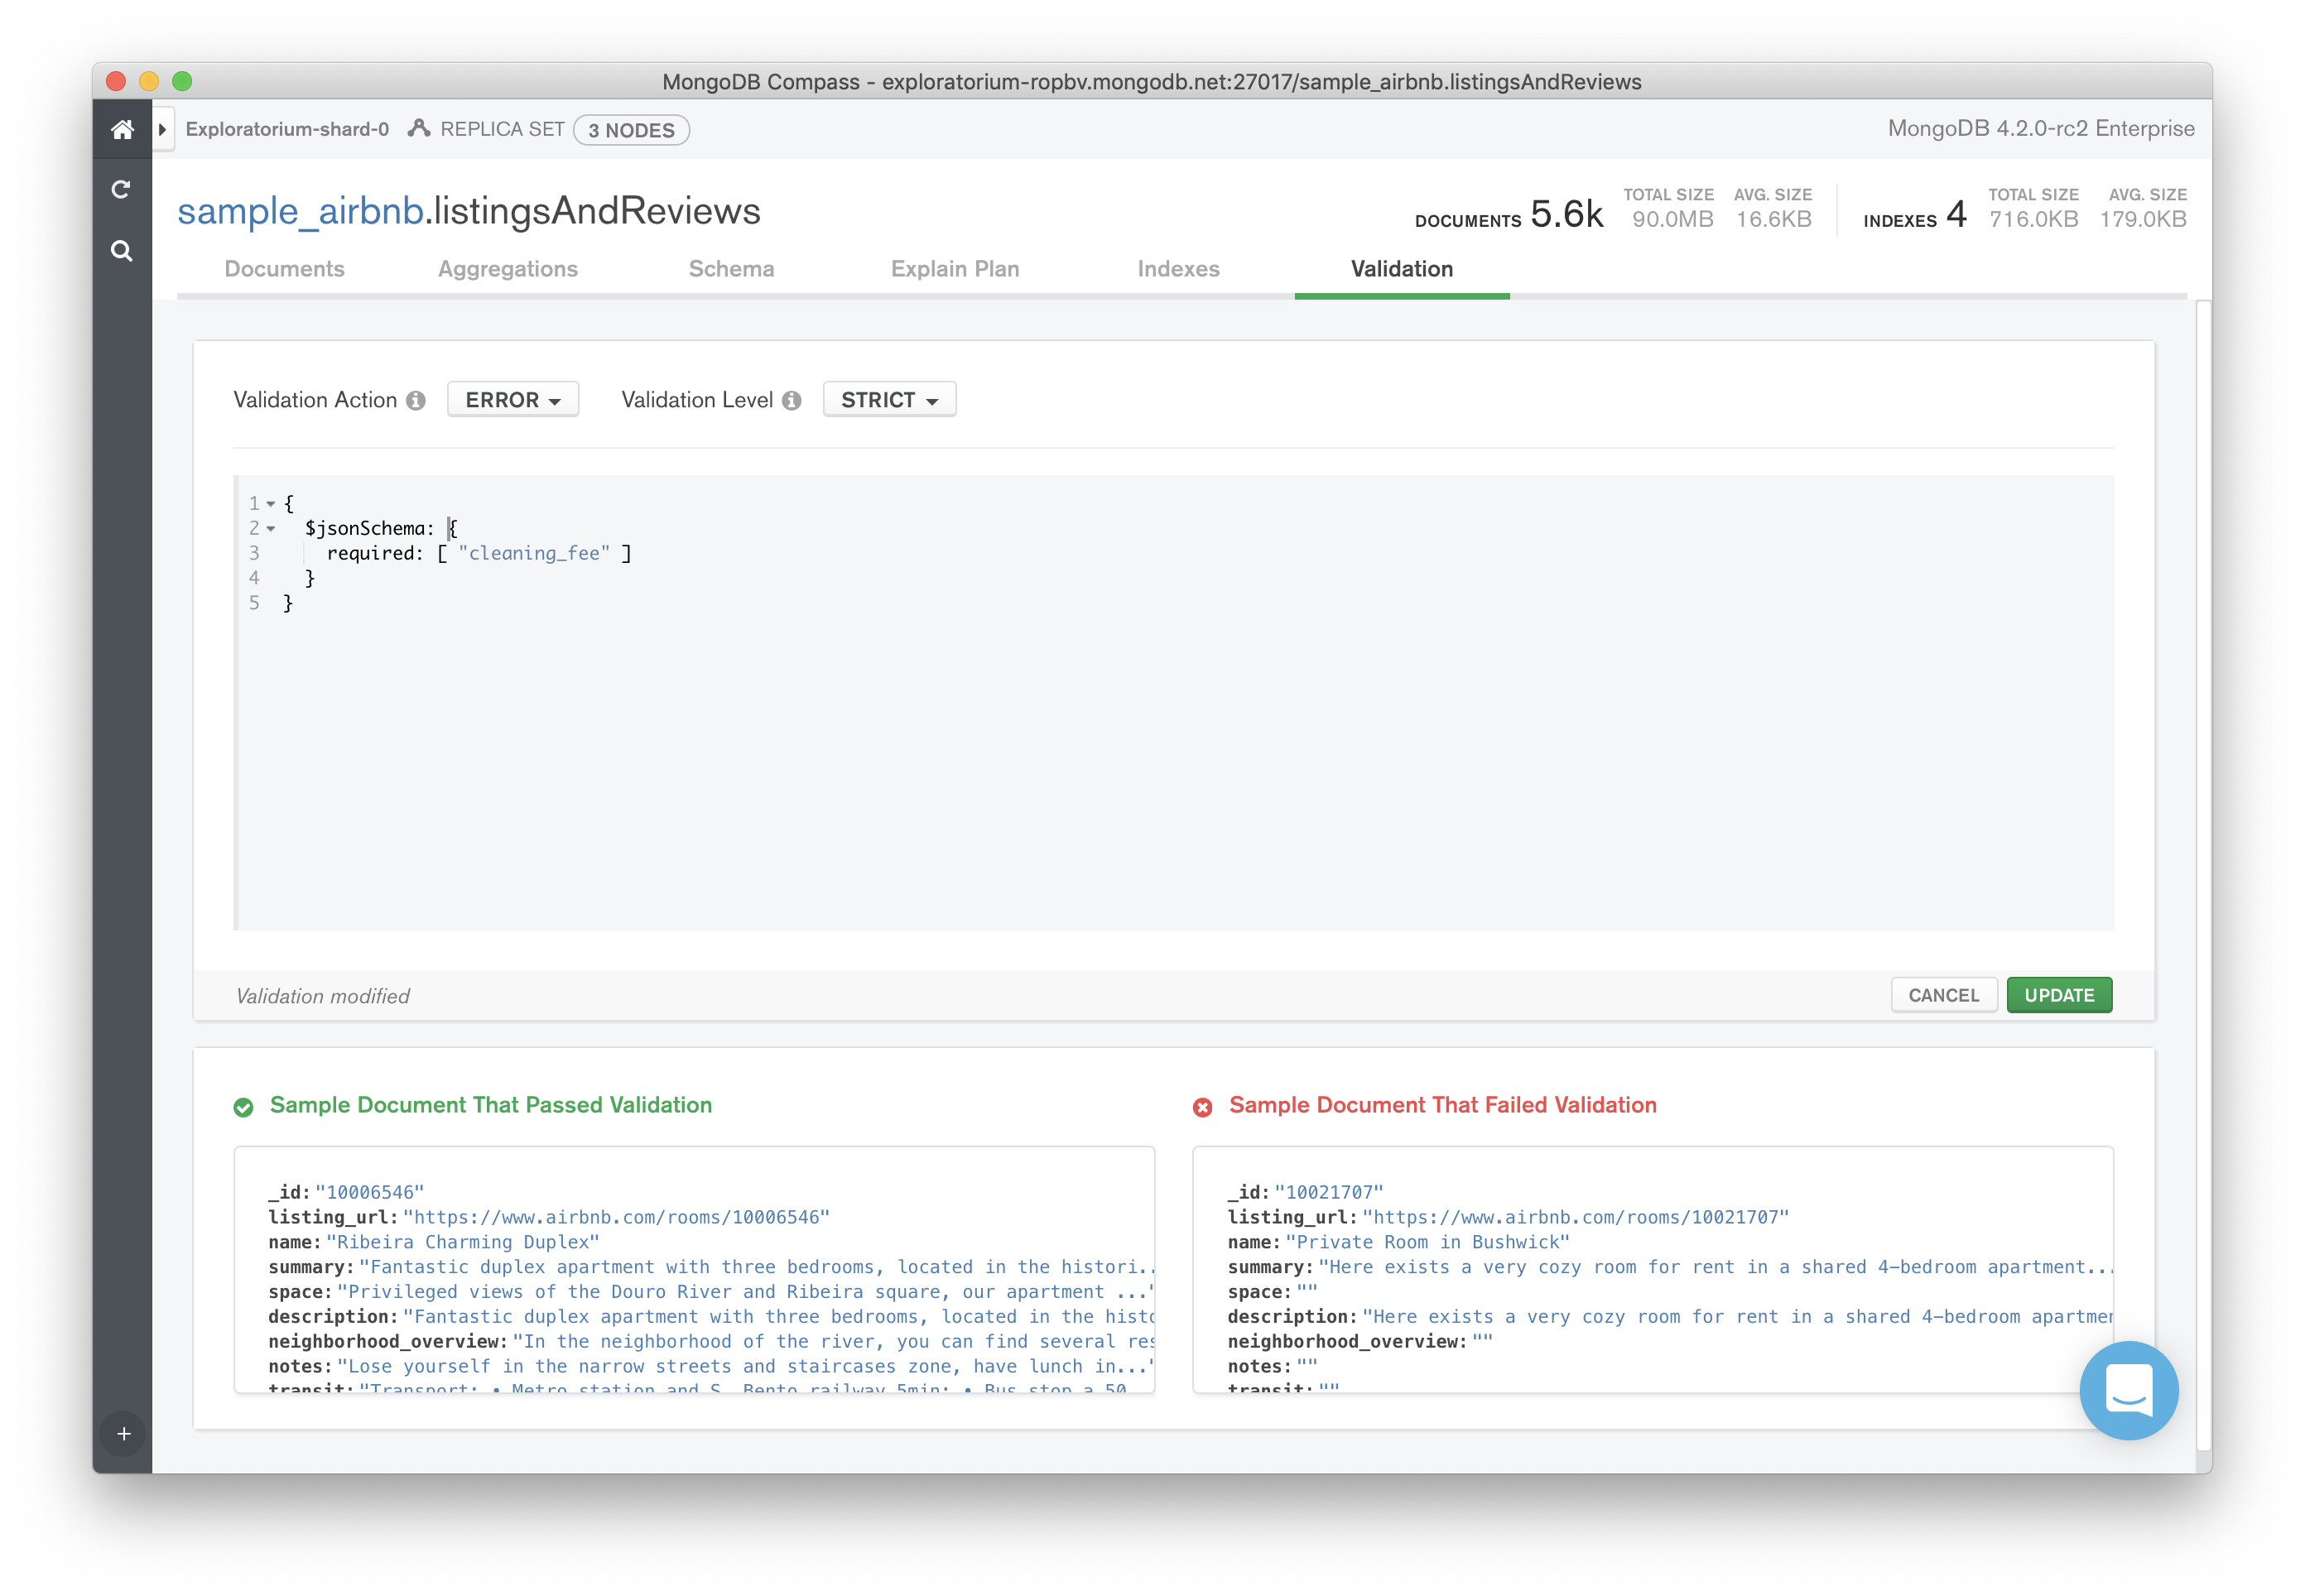Click the indexes total size 716.0KB value
Image resolution: width=2305 pixels, height=1596 pixels.
2033,219
